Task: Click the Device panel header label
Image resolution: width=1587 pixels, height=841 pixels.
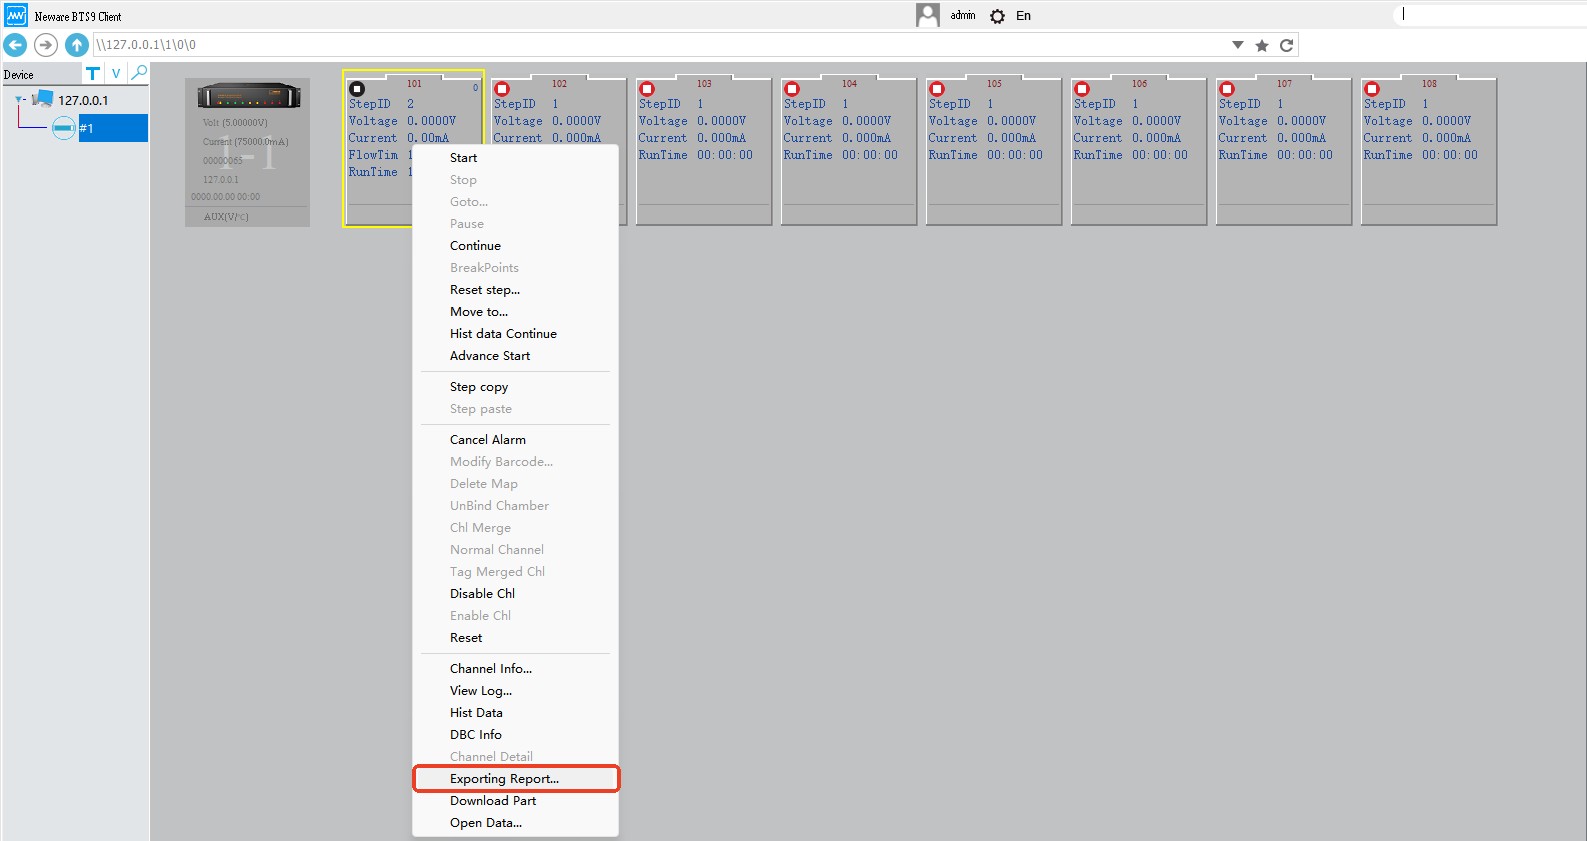Action: [18, 75]
